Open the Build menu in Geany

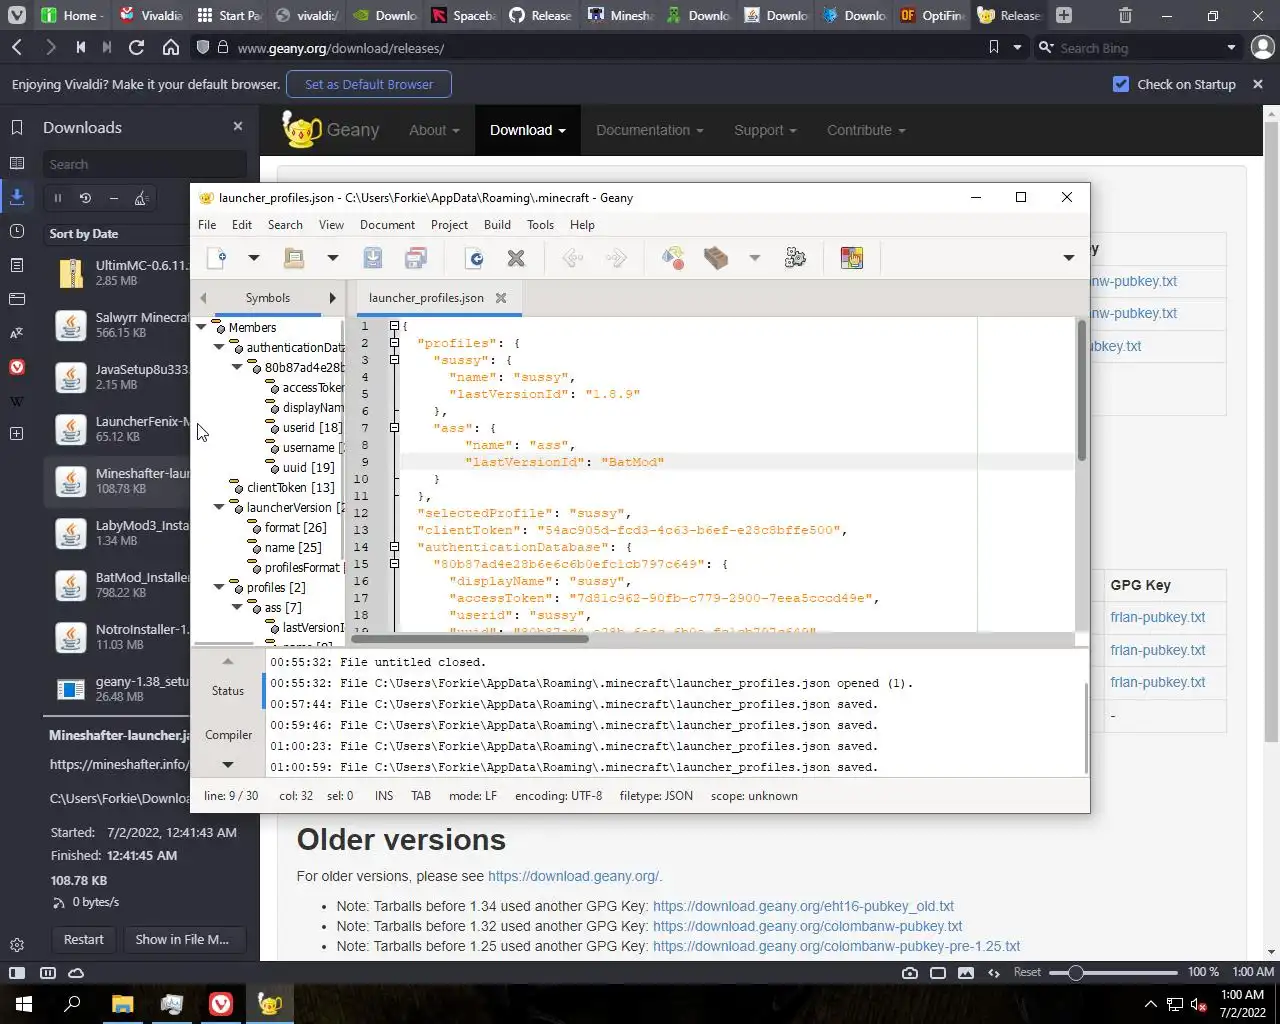point(497,225)
